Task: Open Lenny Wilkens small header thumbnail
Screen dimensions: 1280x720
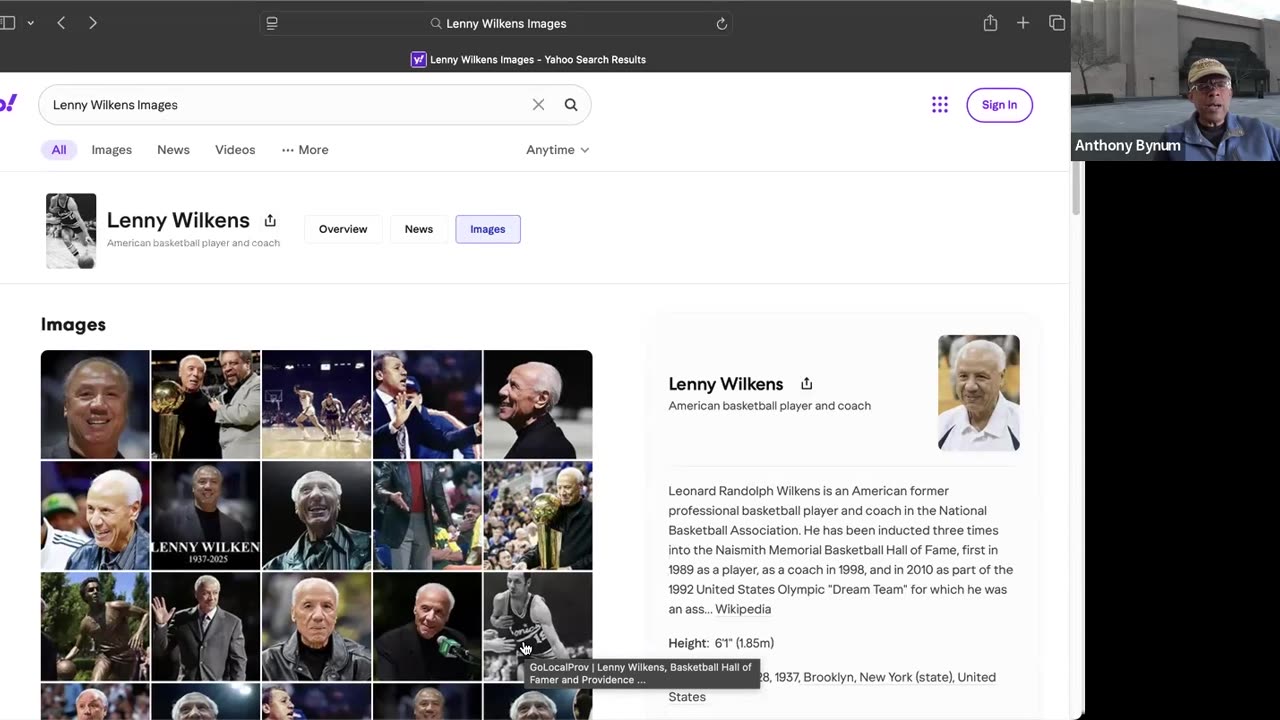Action: coord(71,231)
